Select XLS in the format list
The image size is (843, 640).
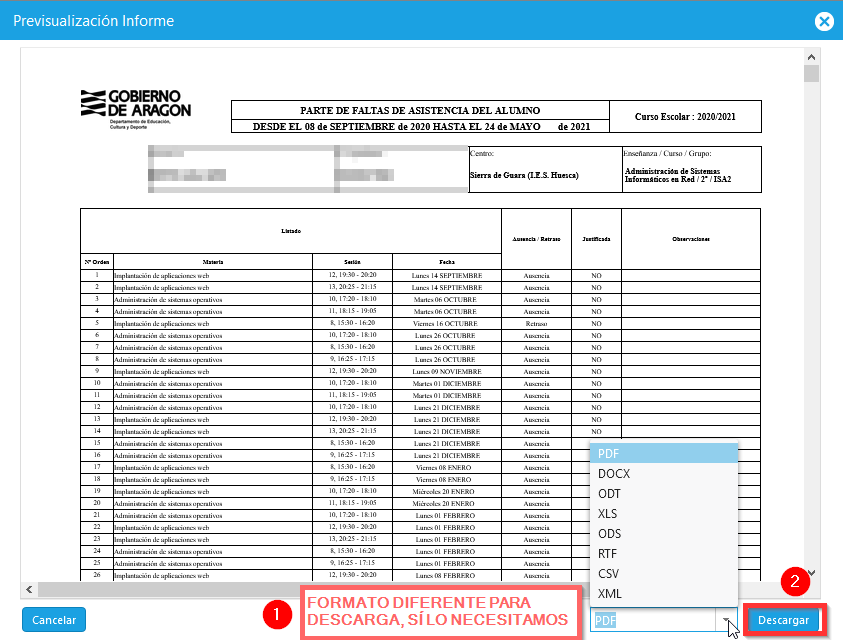click(x=663, y=513)
